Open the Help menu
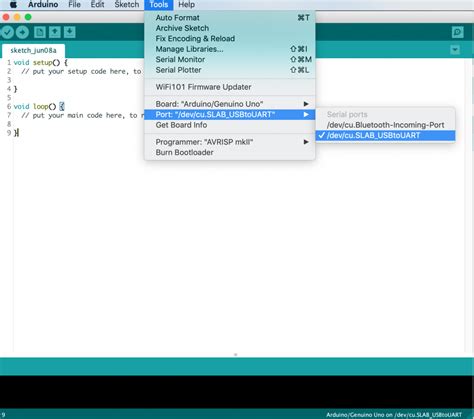 point(186,5)
